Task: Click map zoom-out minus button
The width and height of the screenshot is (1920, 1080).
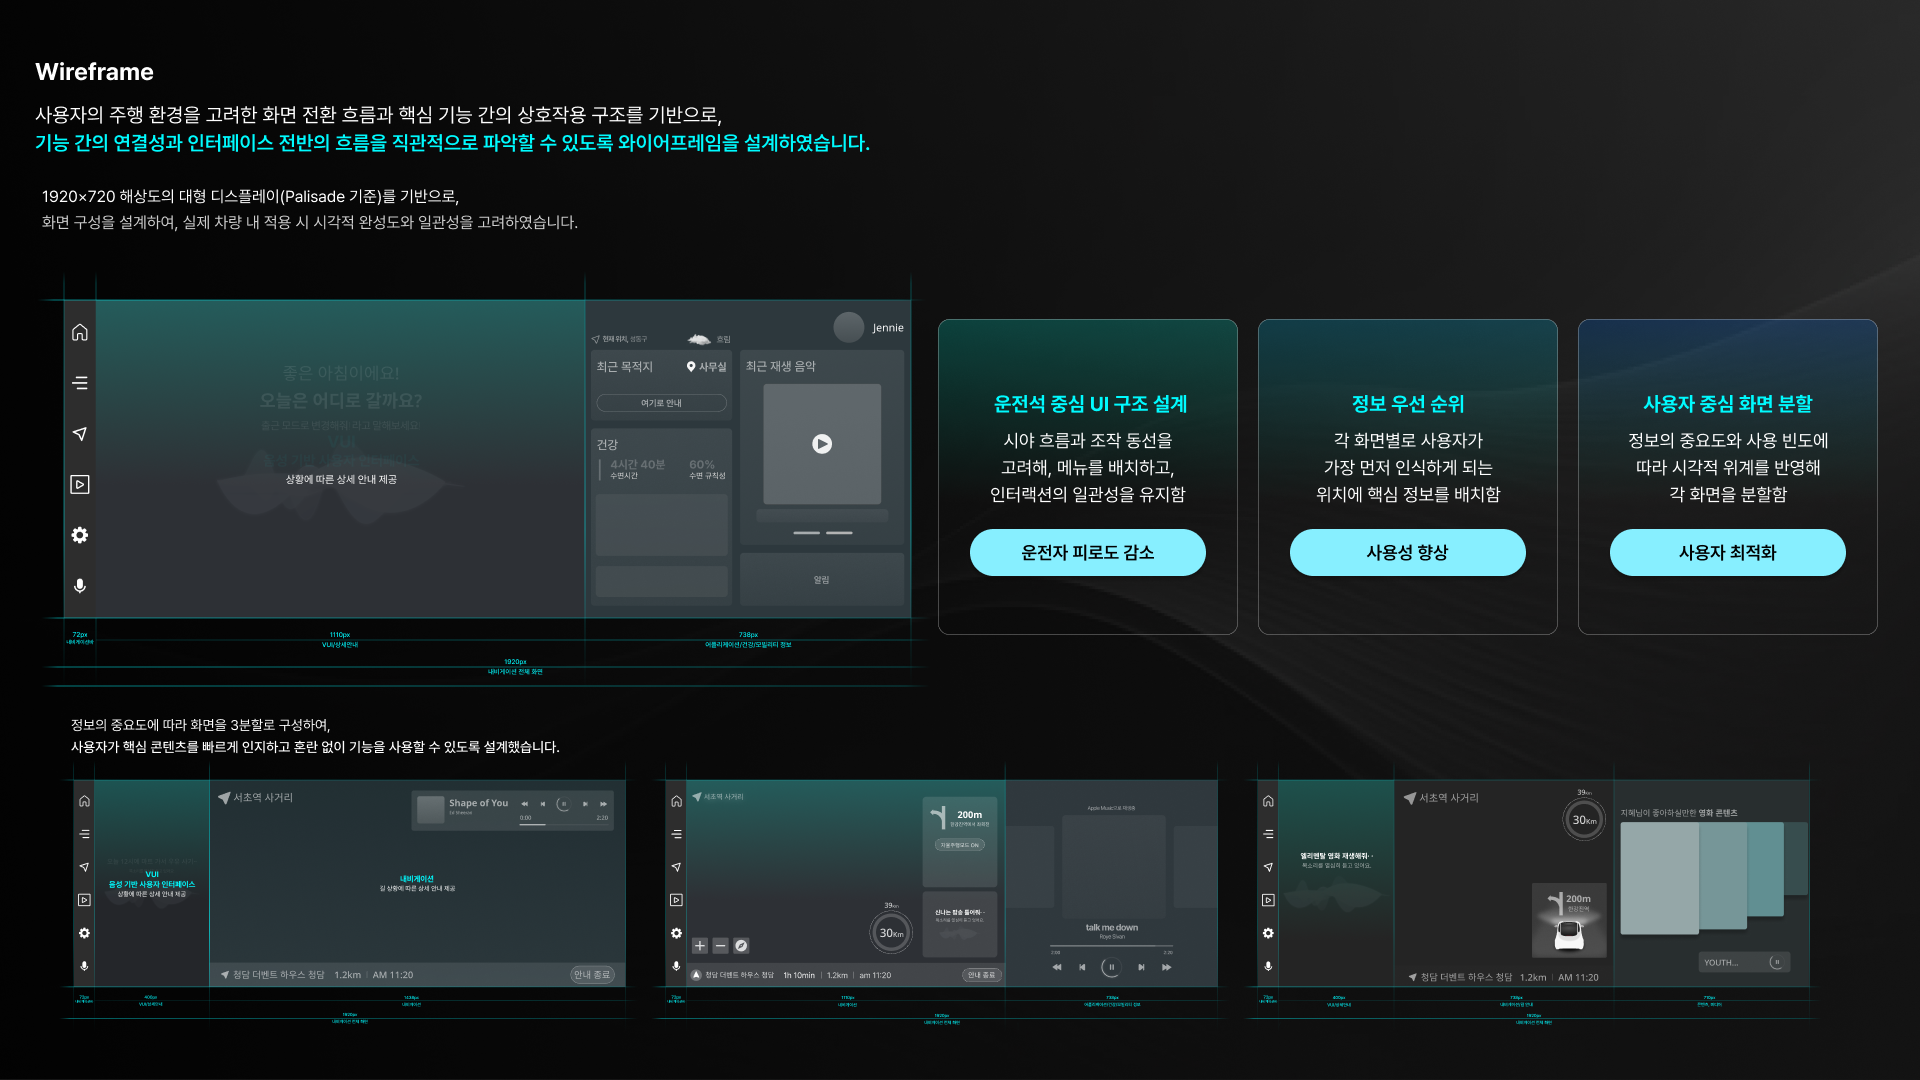Action: (x=720, y=945)
